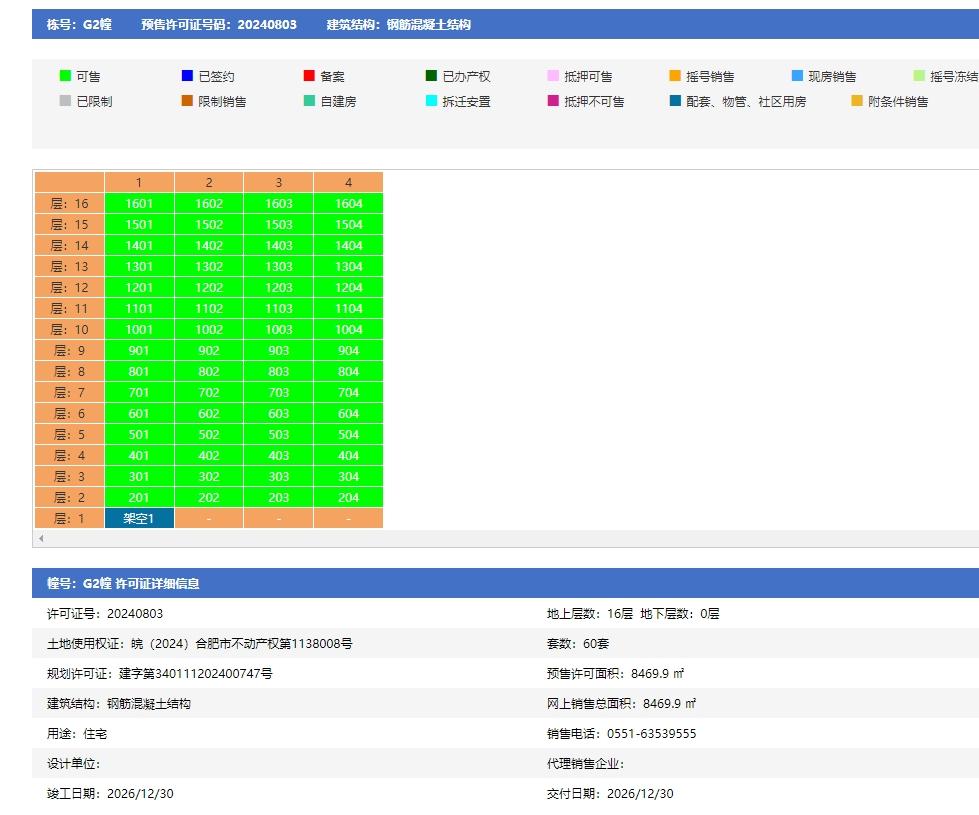Click the 层: 5 row header
The width and height of the screenshot is (979, 815).
[69, 435]
